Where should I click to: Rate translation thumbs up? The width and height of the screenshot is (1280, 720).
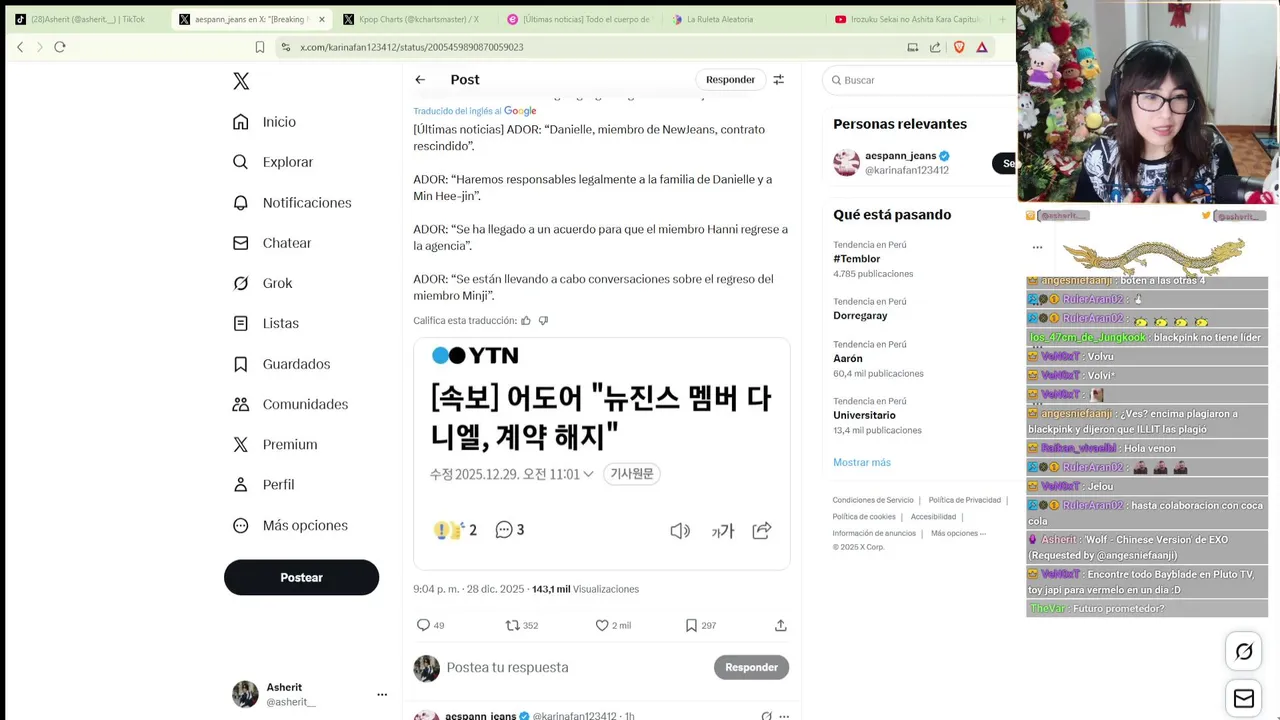(x=526, y=321)
